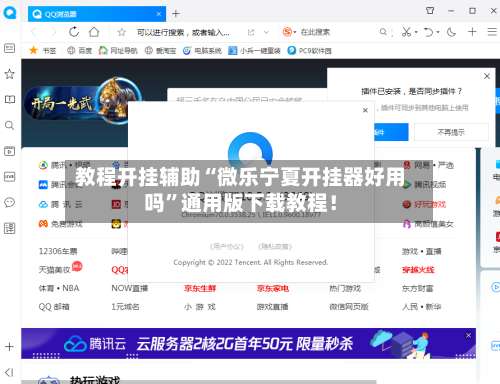Open the 百度 bookmark

79,51
